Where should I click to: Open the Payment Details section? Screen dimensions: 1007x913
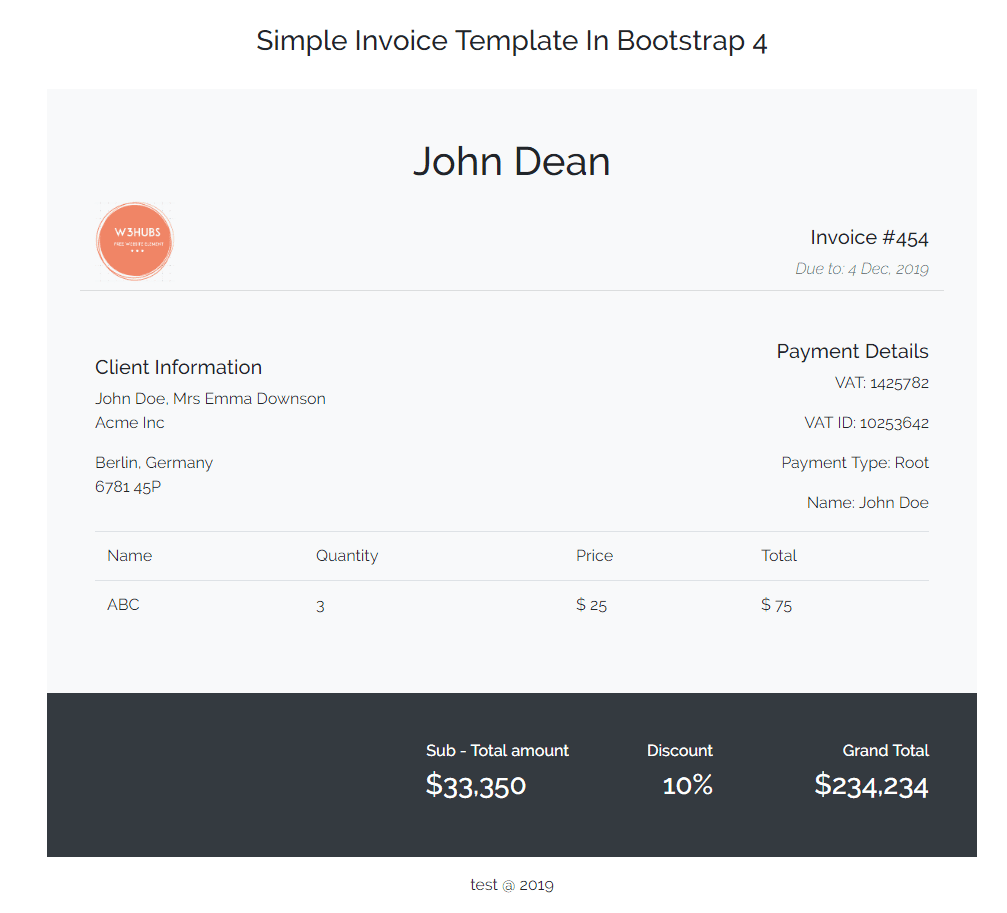coord(852,351)
